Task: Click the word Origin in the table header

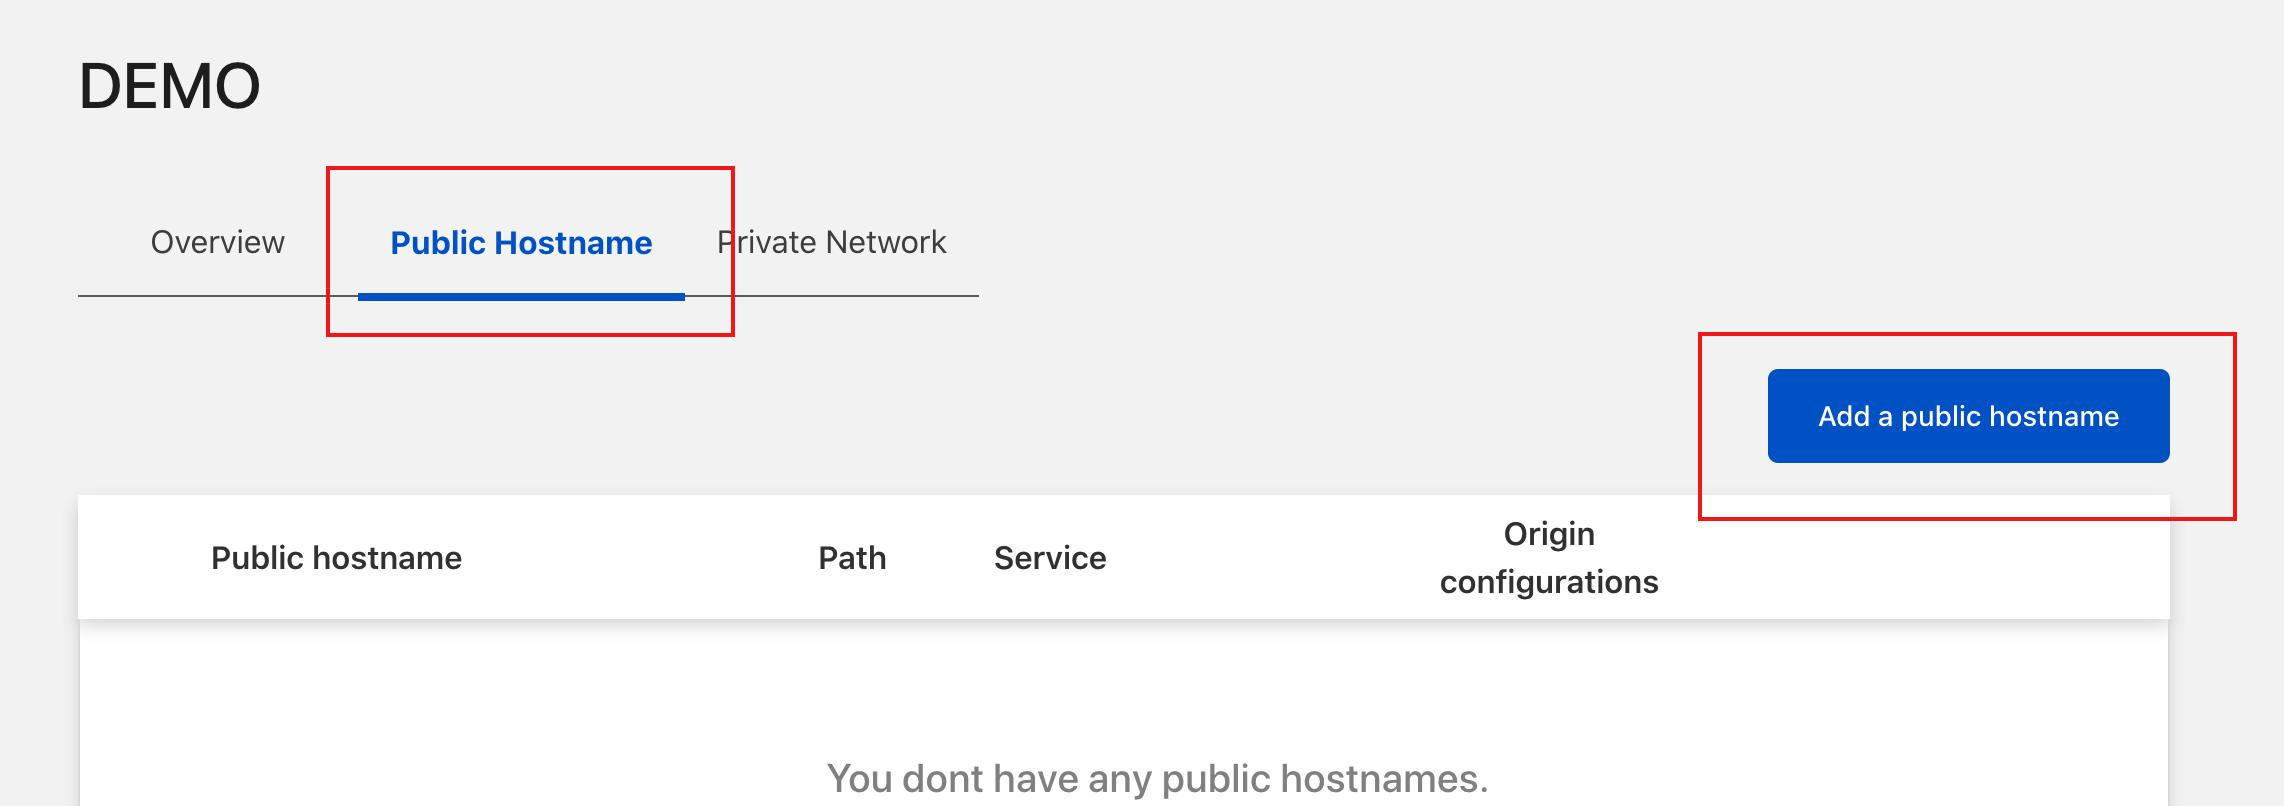Action: click(x=1548, y=534)
